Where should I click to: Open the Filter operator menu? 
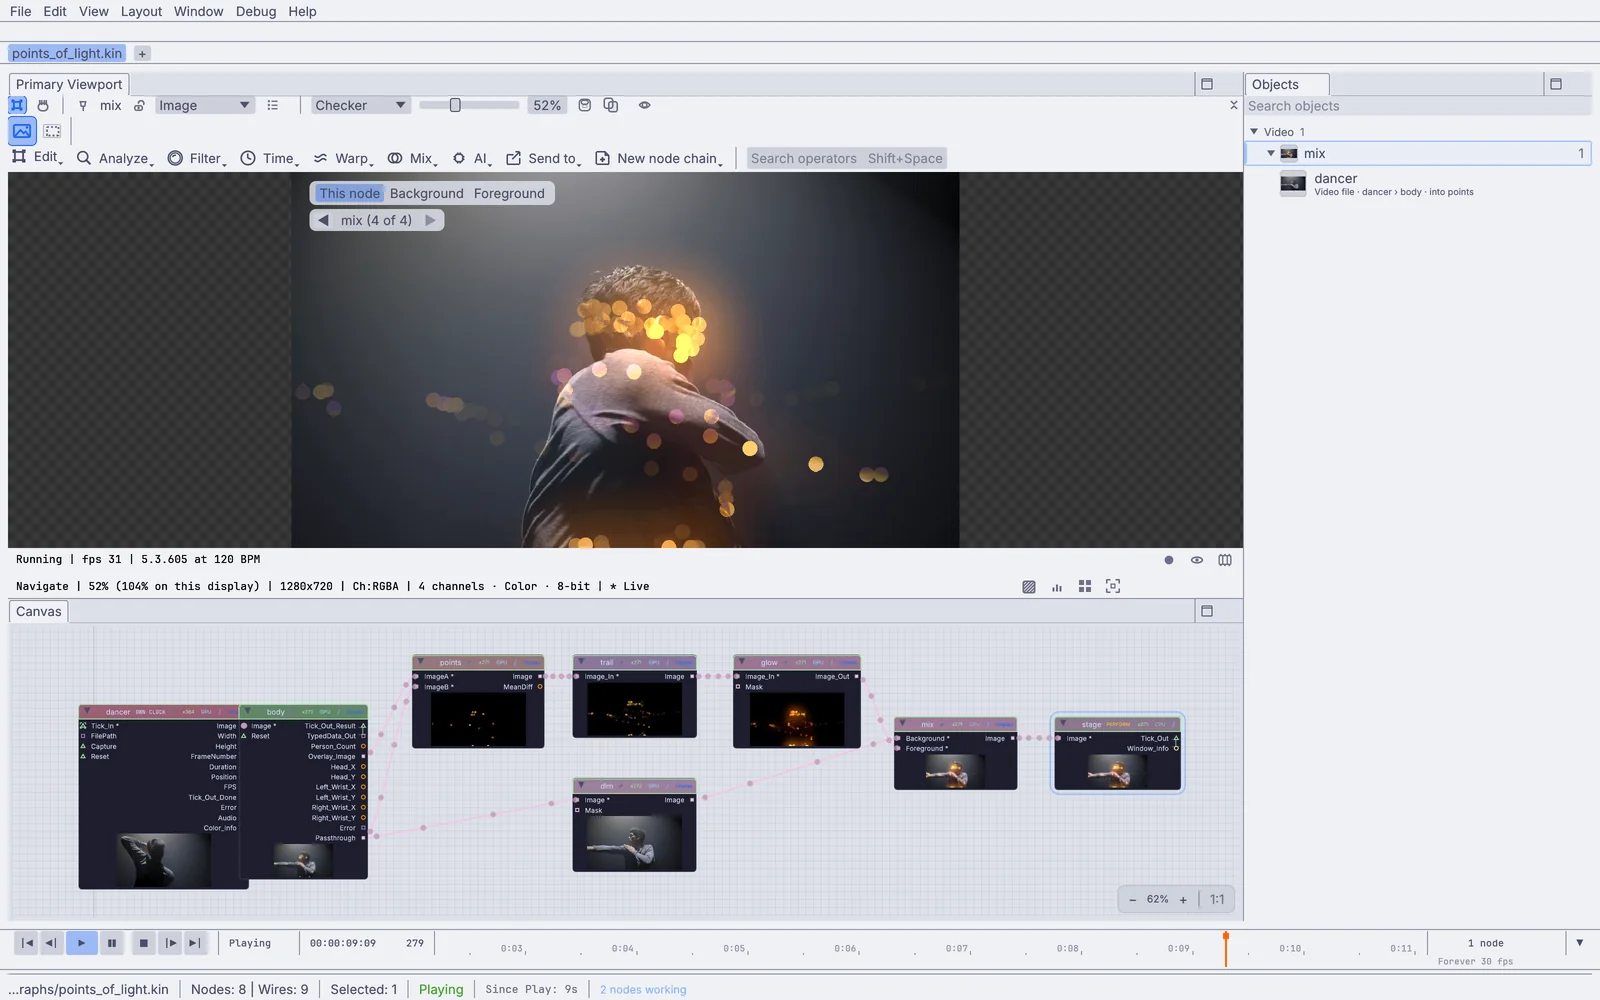[x=197, y=158]
